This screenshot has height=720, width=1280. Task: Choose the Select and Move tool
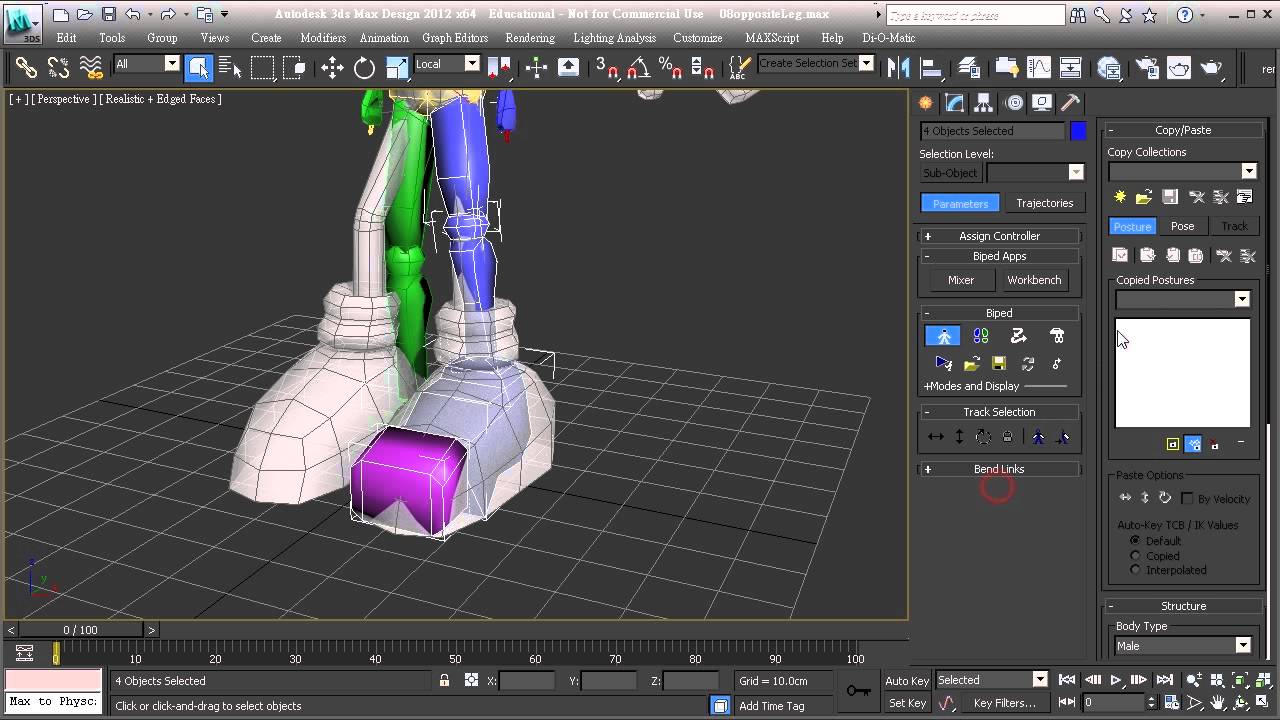click(332, 67)
